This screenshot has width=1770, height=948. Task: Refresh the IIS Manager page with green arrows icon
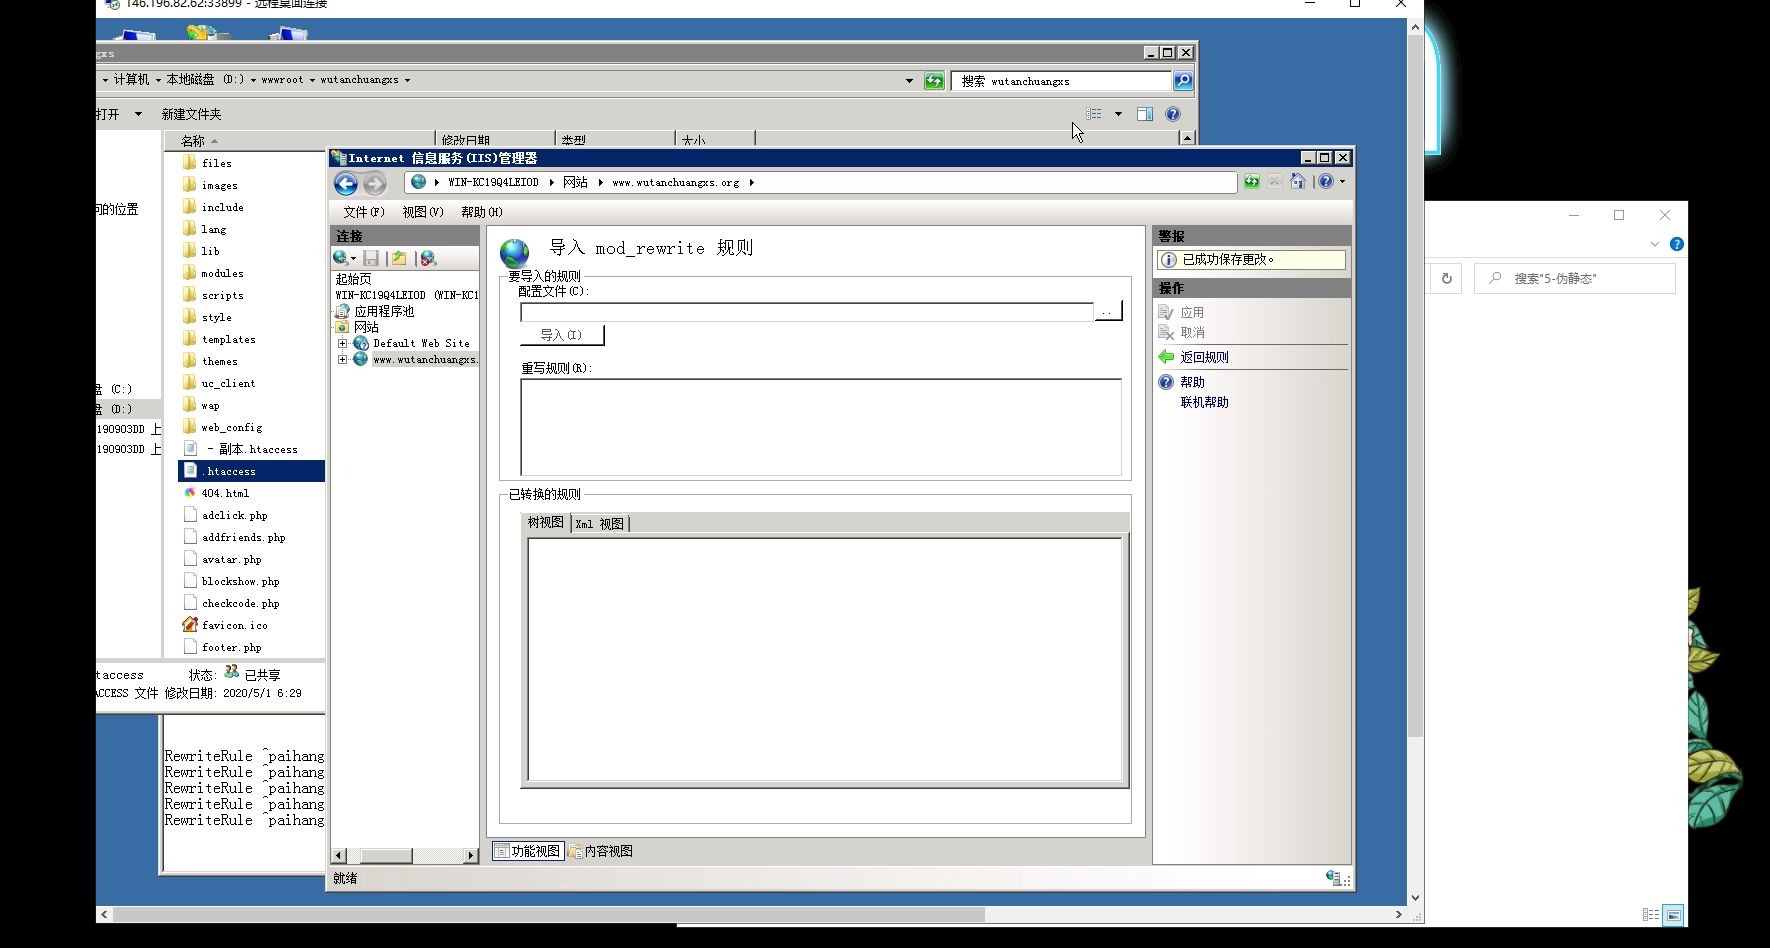(1251, 181)
